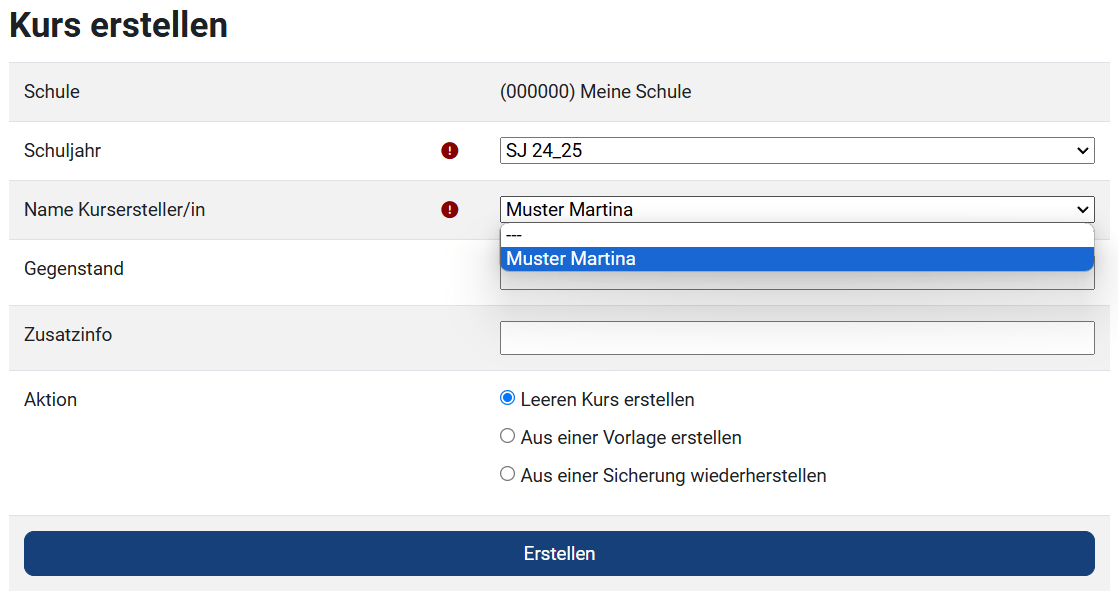Focus the Zusatzinfo text field
The width and height of the screenshot is (1118, 597).
(x=796, y=338)
